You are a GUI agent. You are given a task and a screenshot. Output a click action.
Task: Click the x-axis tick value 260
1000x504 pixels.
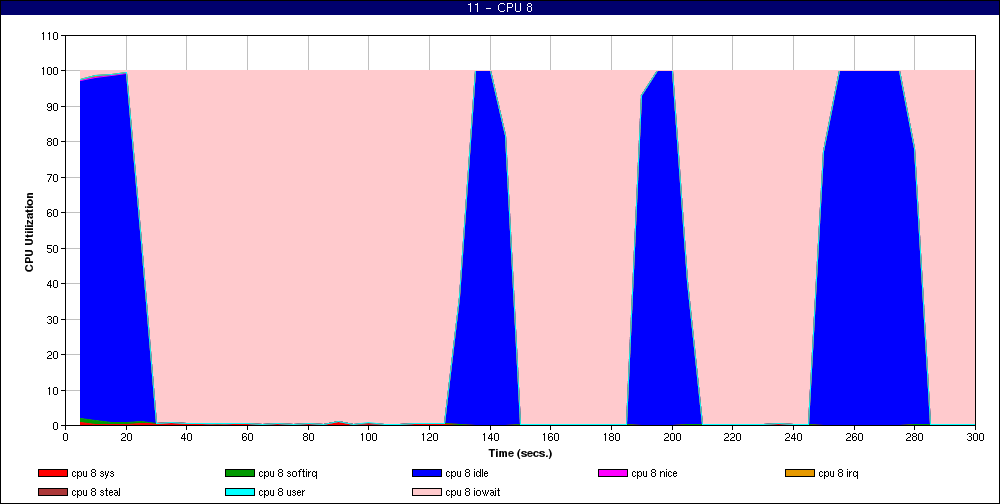pos(854,437)
